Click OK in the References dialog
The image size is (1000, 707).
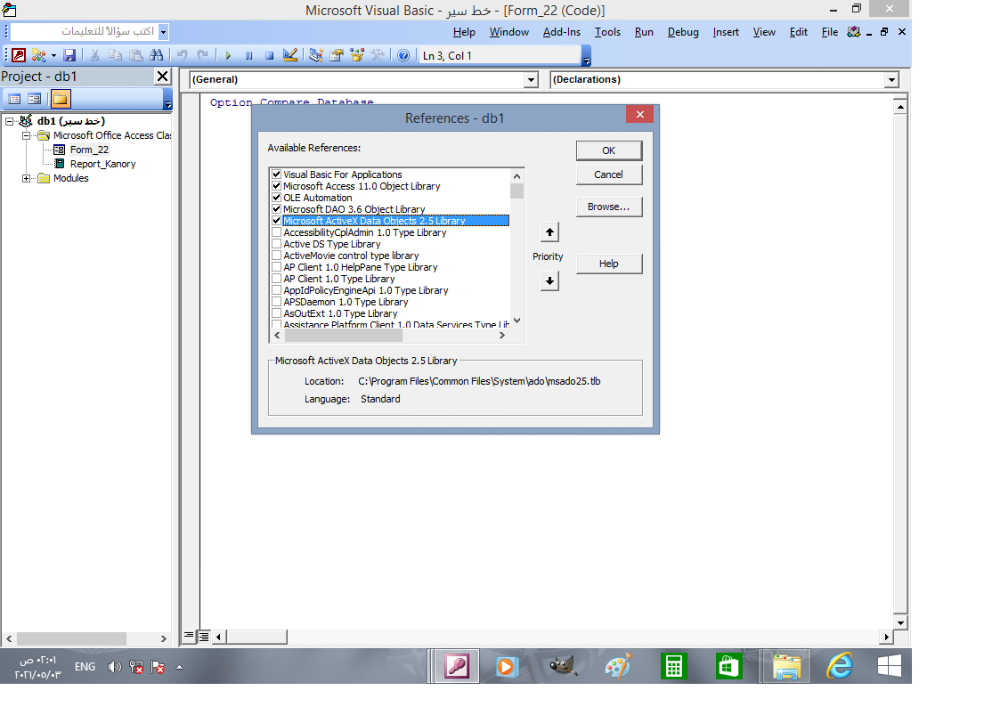(609, 150)
